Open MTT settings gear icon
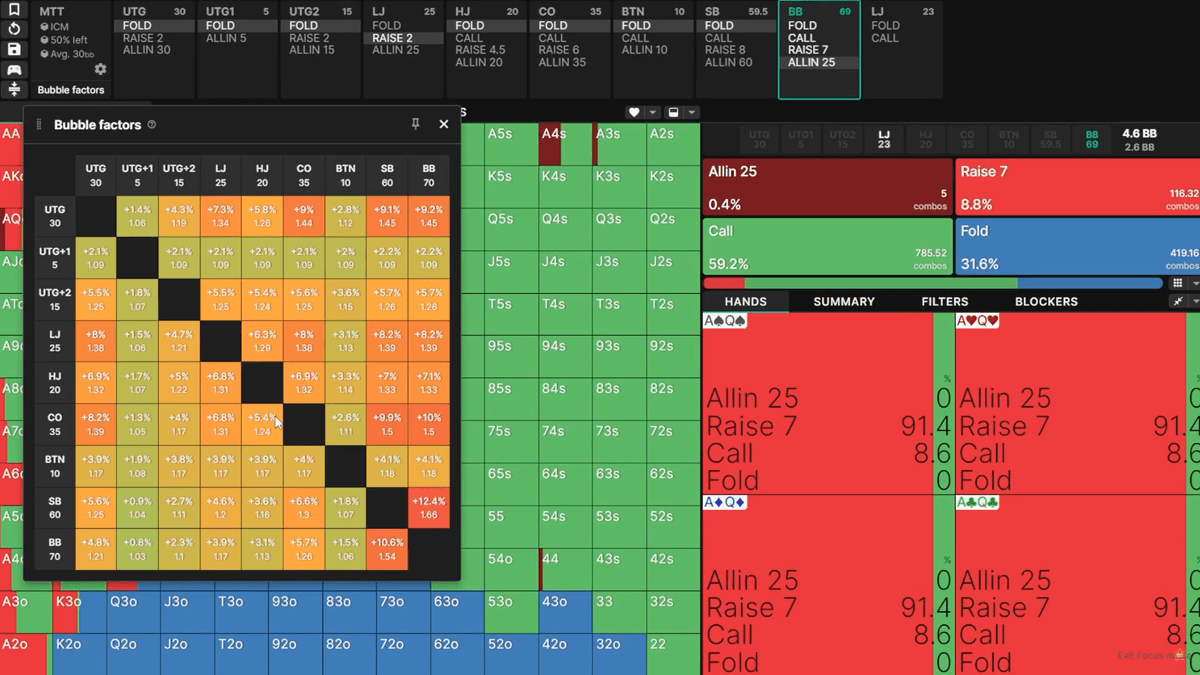Image resolution: width=1200 pixels, height=675 pixels. (100, 69)
